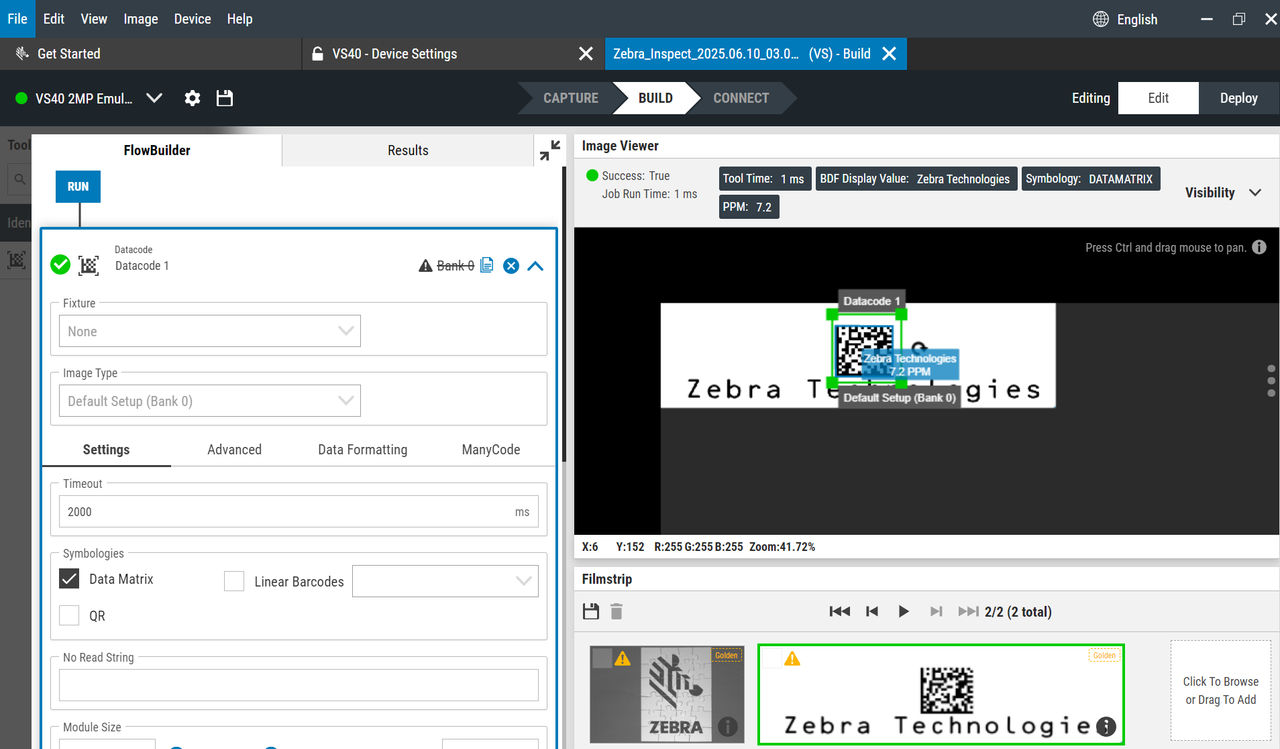Open the Image menu
Viewport: 1280px width, 749px height.
click(141, 19)
